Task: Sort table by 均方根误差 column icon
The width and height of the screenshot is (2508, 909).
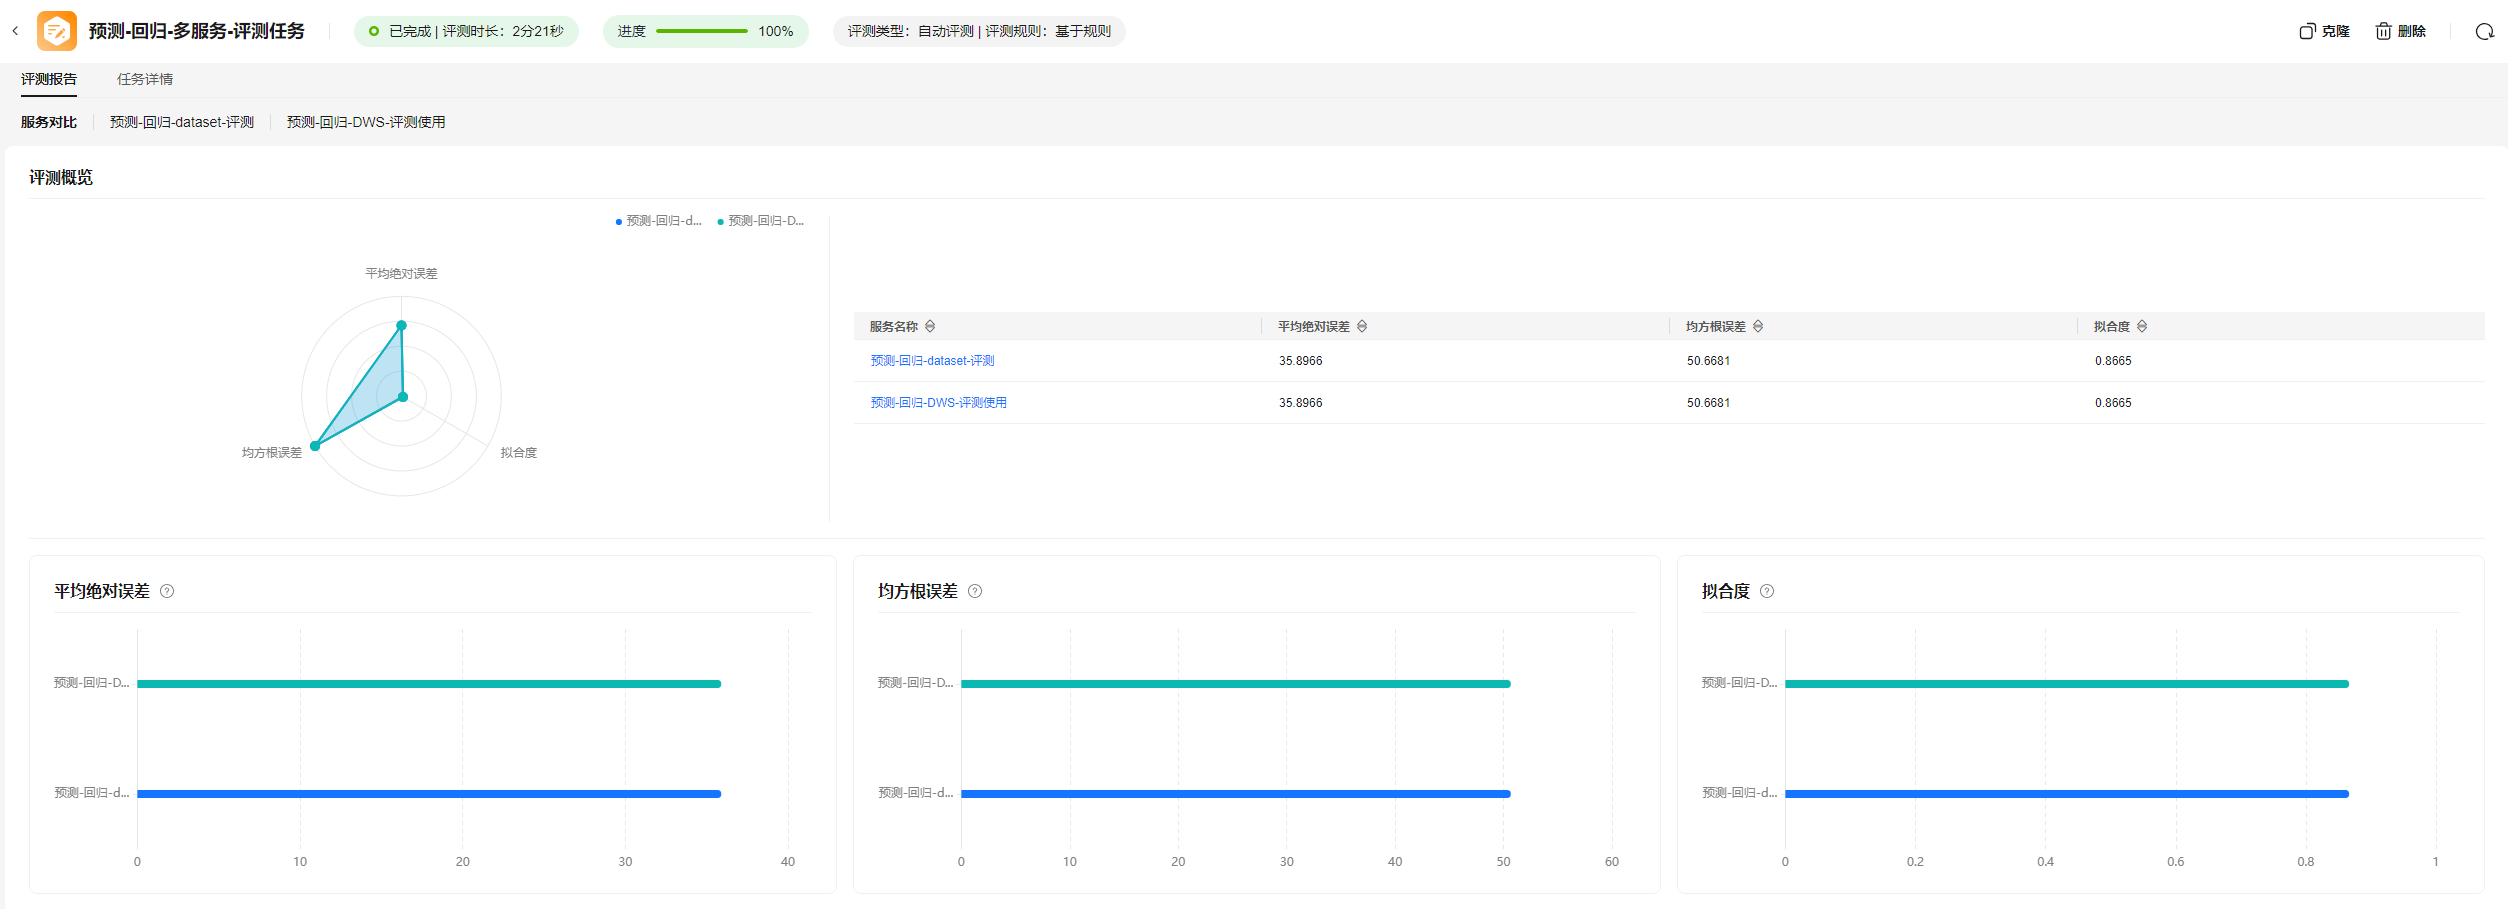Action: click(x=1758, y=327)
